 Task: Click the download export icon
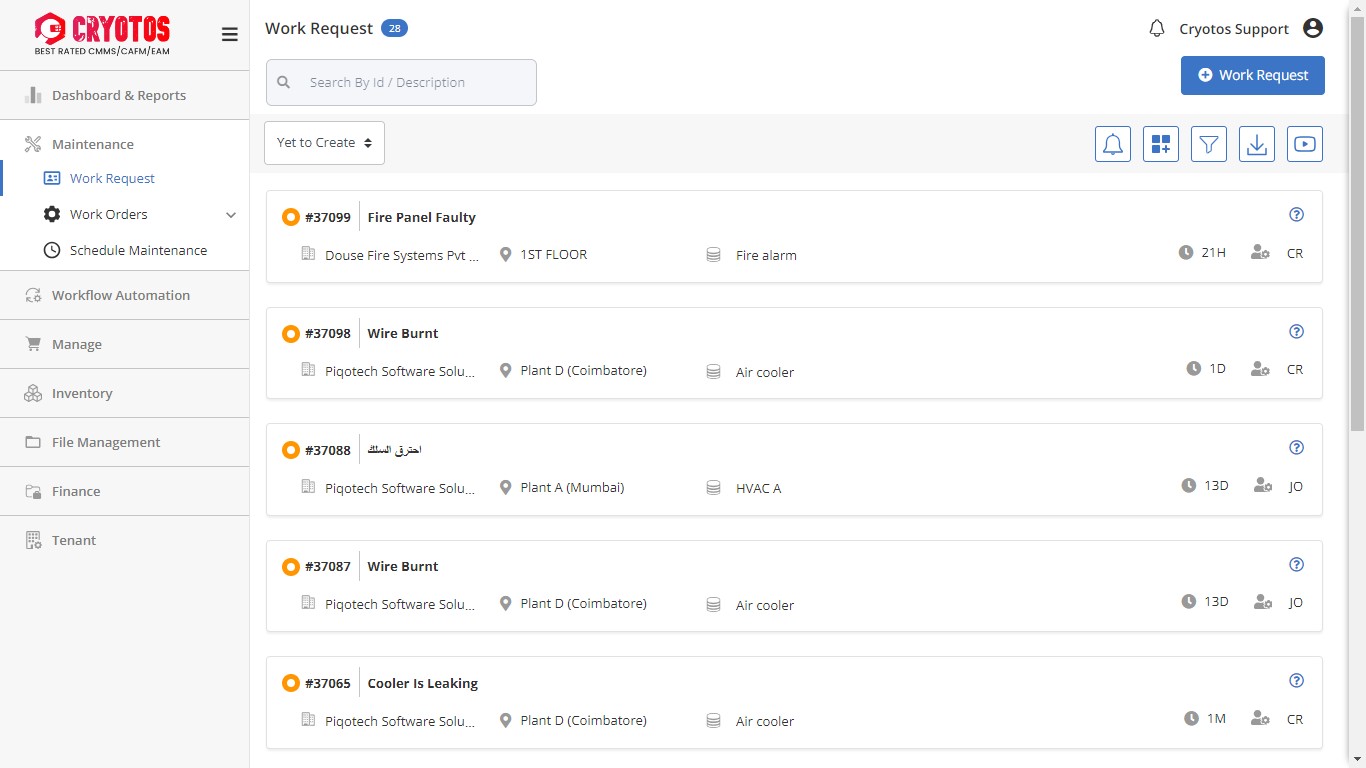point(1256,144)
